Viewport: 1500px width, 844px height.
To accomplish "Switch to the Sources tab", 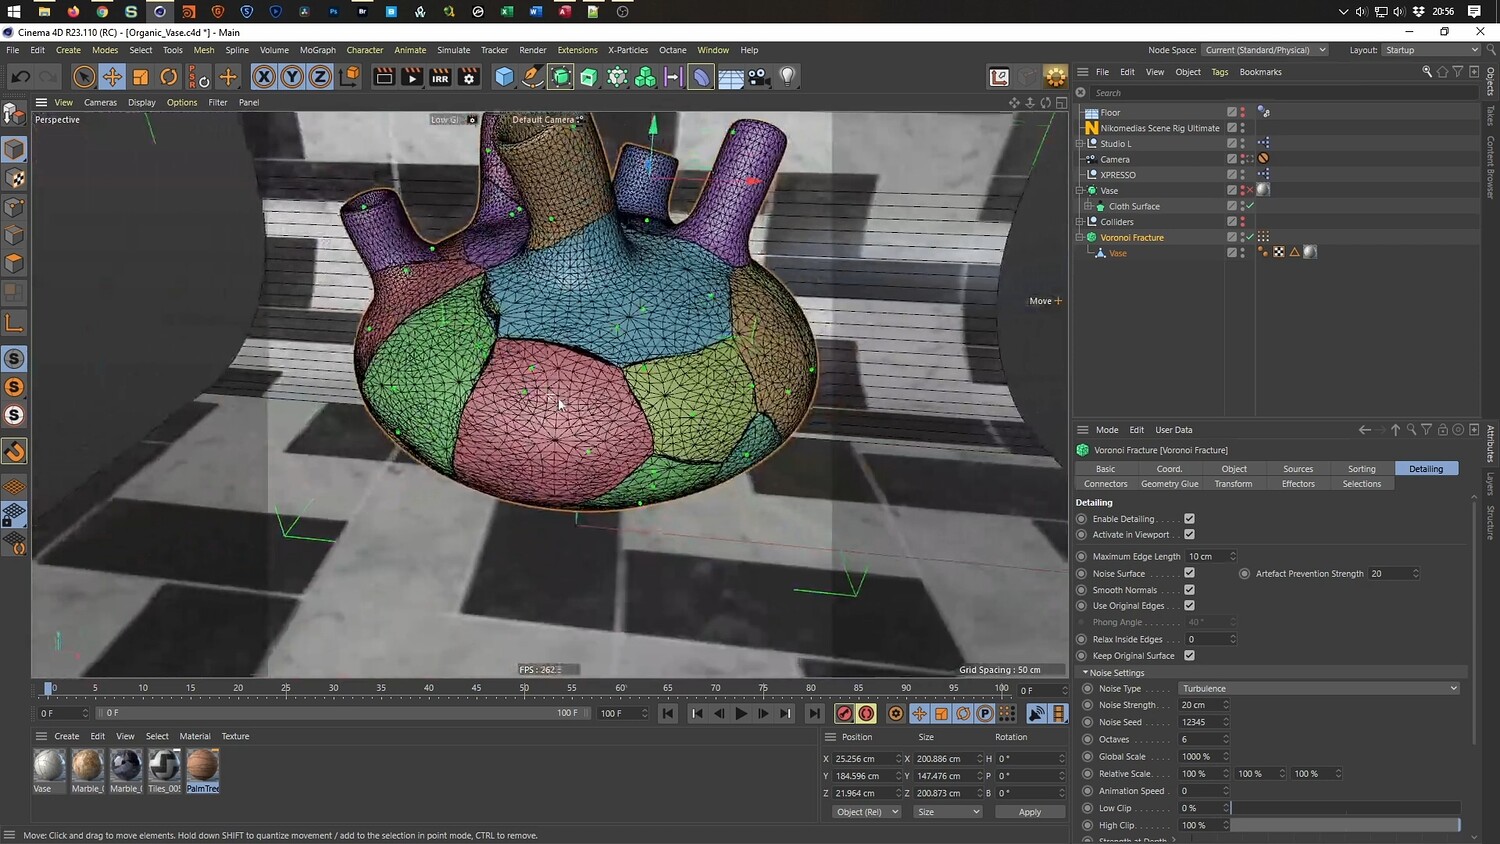I will [1297, 468].
